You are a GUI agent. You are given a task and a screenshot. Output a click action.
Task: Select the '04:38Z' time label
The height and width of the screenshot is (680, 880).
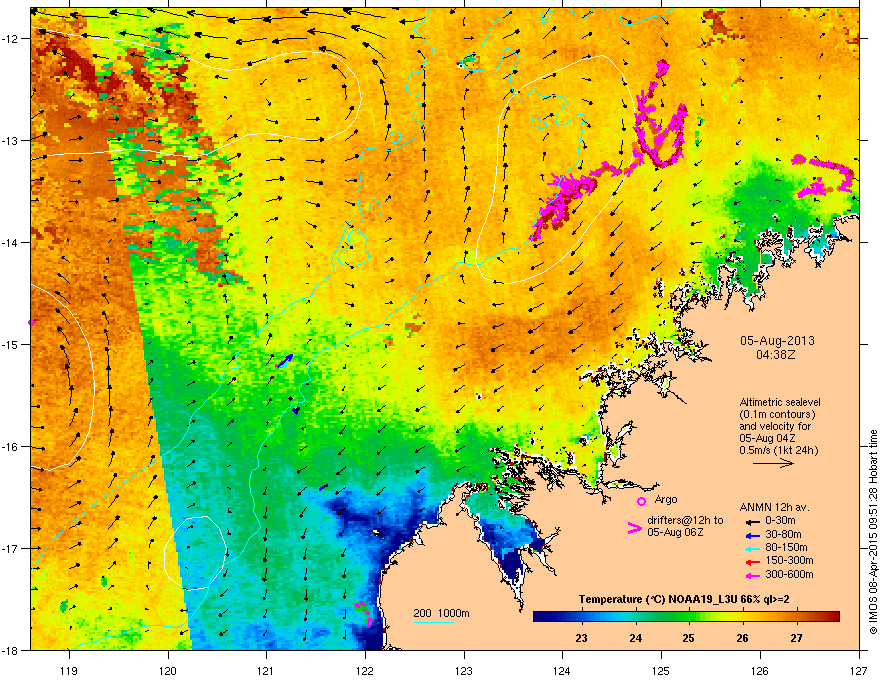(776, 355)
